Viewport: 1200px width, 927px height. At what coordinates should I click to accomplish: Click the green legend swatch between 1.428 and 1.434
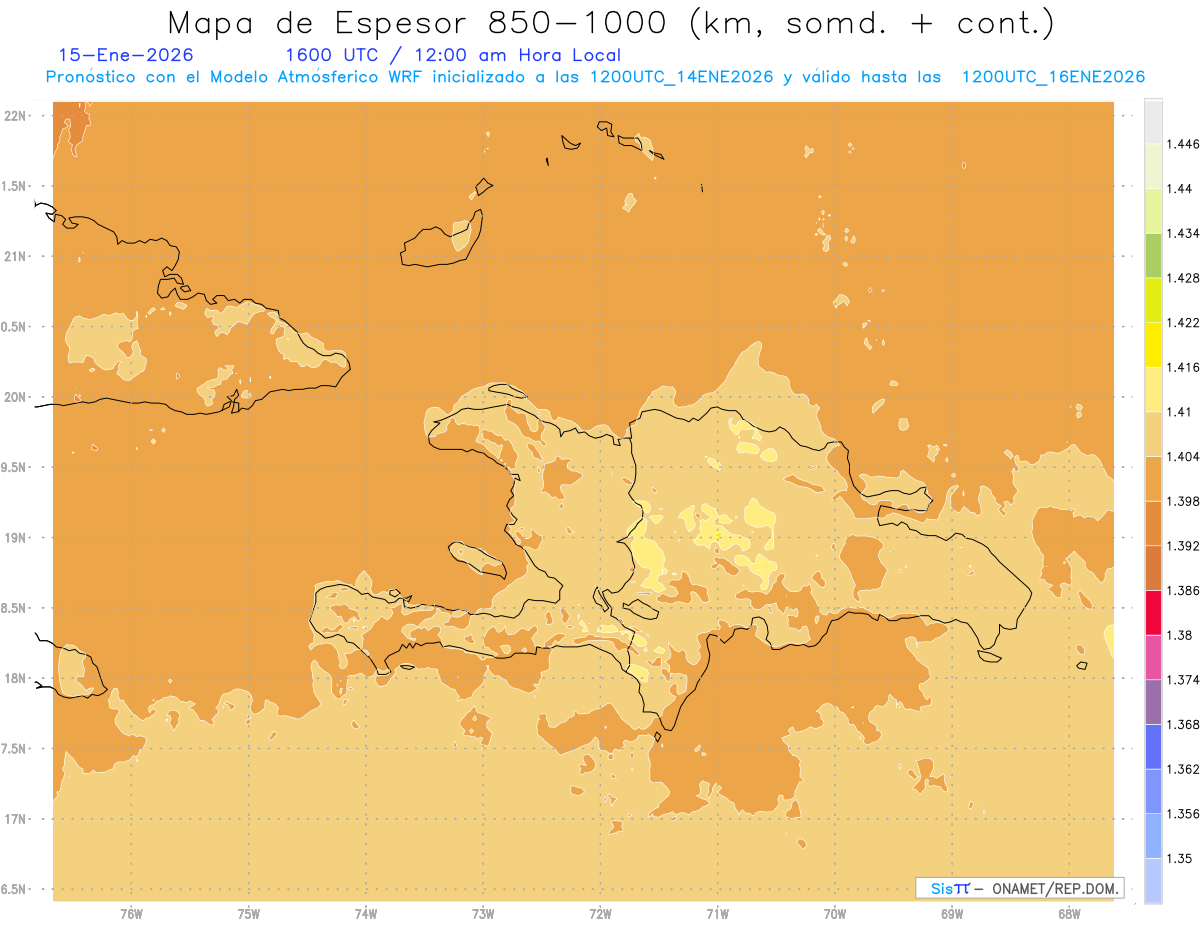click(1153, 255)
